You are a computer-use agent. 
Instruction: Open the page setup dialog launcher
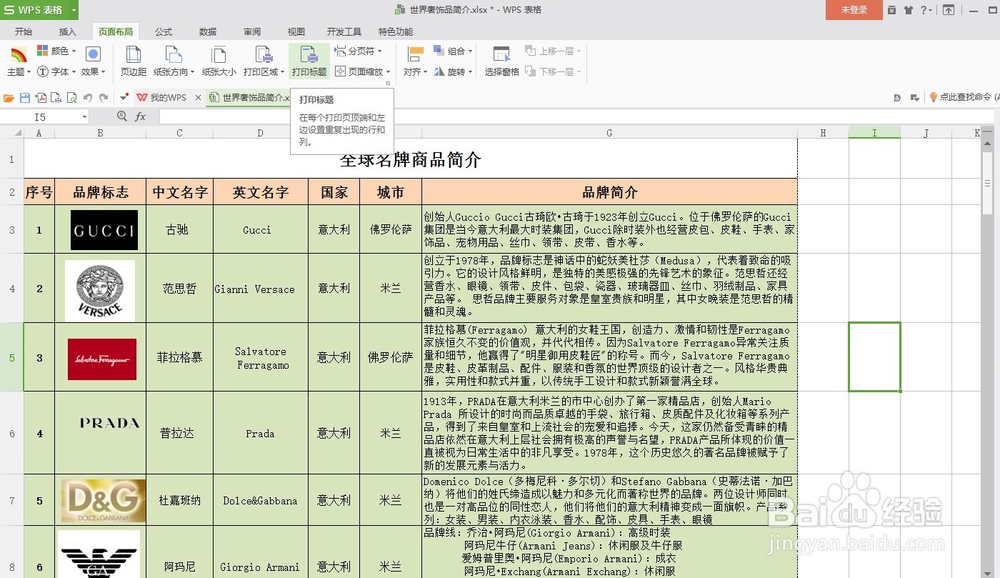(388, 83)
